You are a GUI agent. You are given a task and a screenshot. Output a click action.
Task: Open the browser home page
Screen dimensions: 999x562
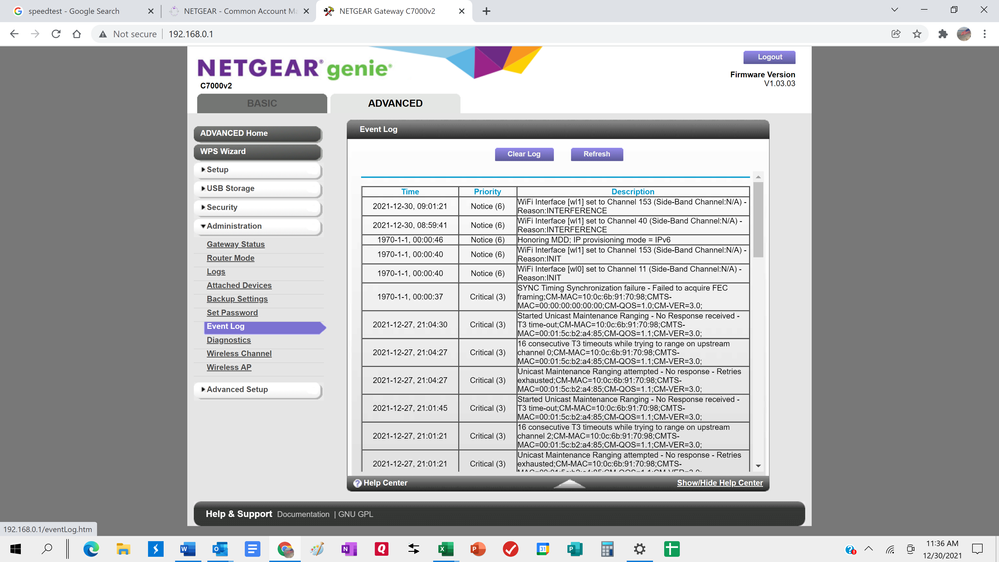point(76,34)
